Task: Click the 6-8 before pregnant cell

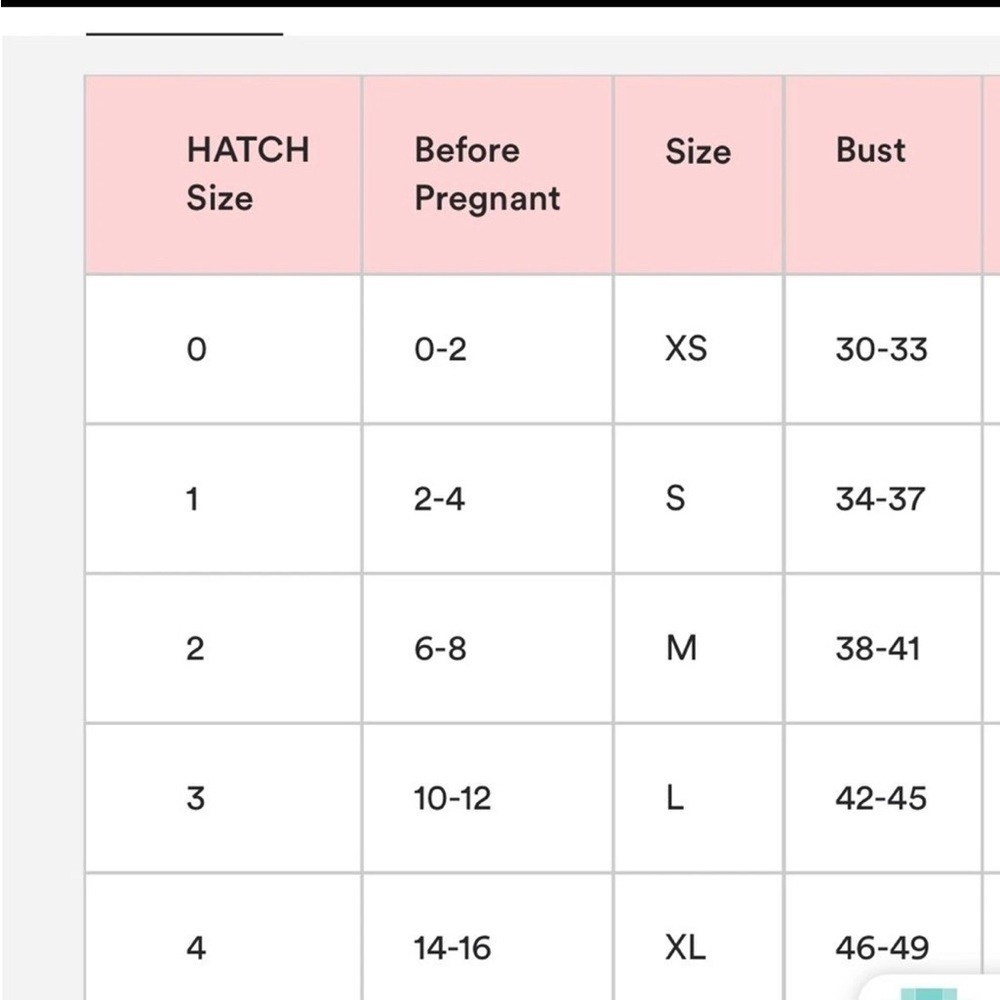Action: pos(487,649)
